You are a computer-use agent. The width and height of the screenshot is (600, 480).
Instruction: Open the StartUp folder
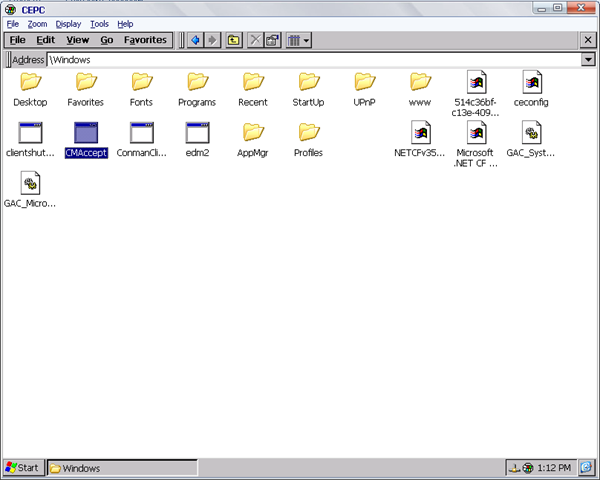(x=308, y=90)
